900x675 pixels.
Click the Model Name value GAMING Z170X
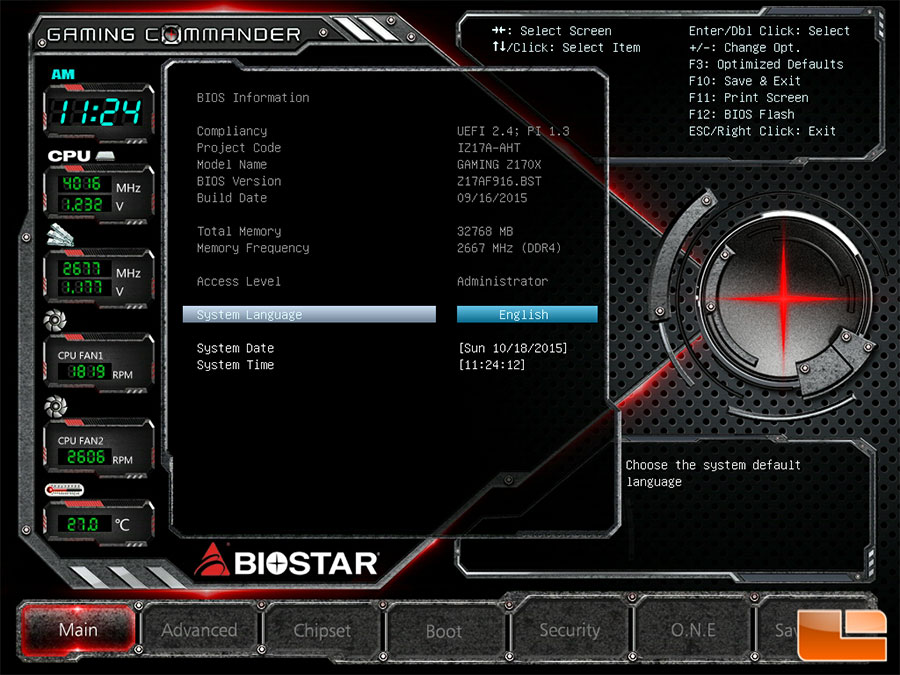pyautogui.click(x=499, y=164)
